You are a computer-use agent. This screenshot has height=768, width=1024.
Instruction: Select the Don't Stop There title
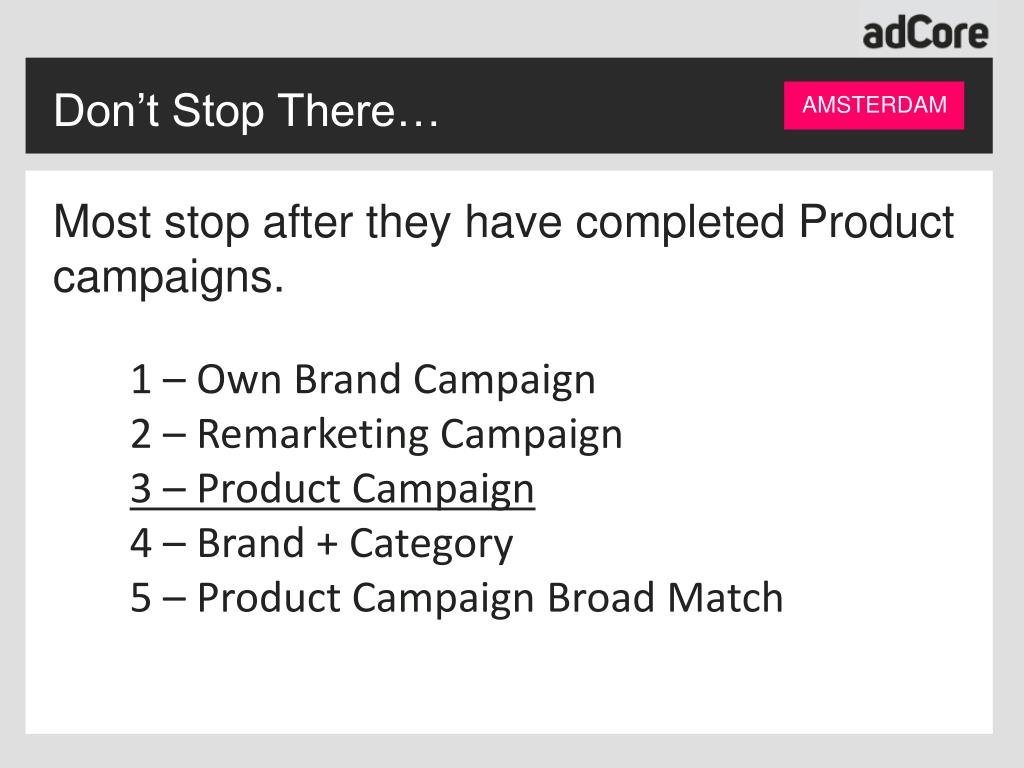click(x=246, y=110)
